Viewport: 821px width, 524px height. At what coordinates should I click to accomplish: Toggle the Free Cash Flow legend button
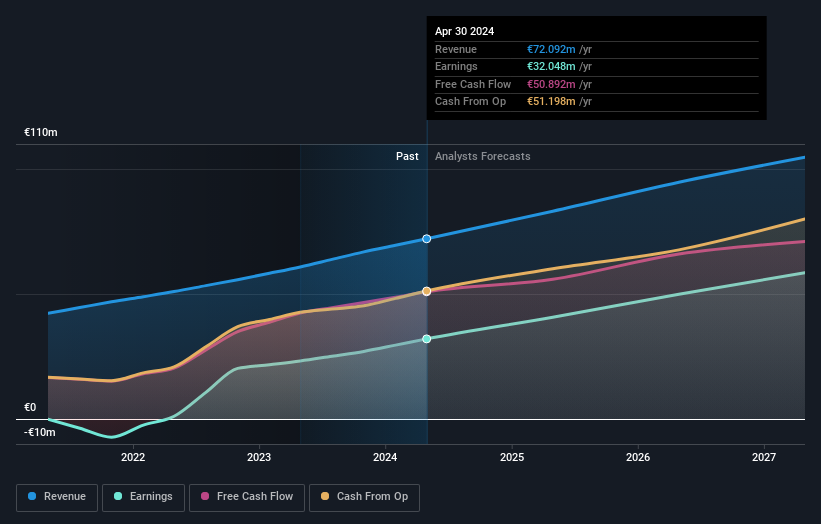point(247,497)
